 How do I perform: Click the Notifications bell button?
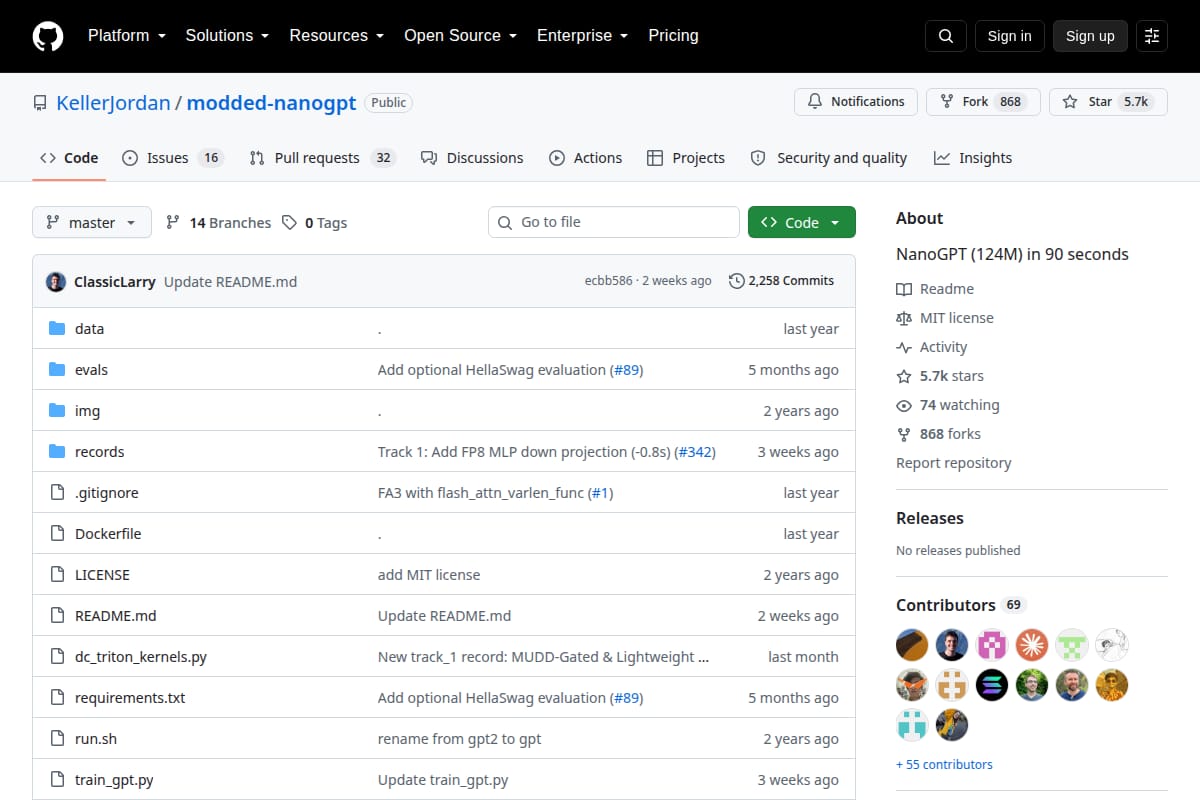856,102
